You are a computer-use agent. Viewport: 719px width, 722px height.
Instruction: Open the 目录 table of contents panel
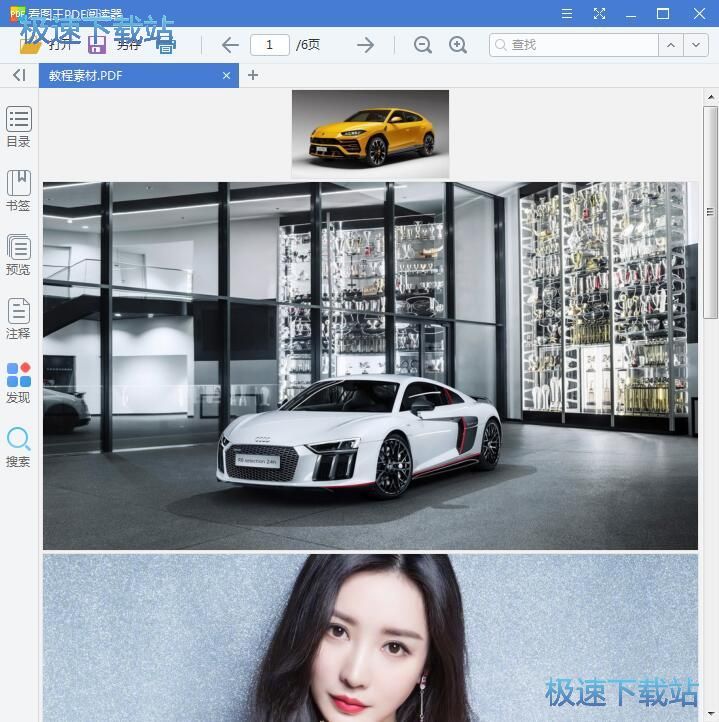[18, 127]
